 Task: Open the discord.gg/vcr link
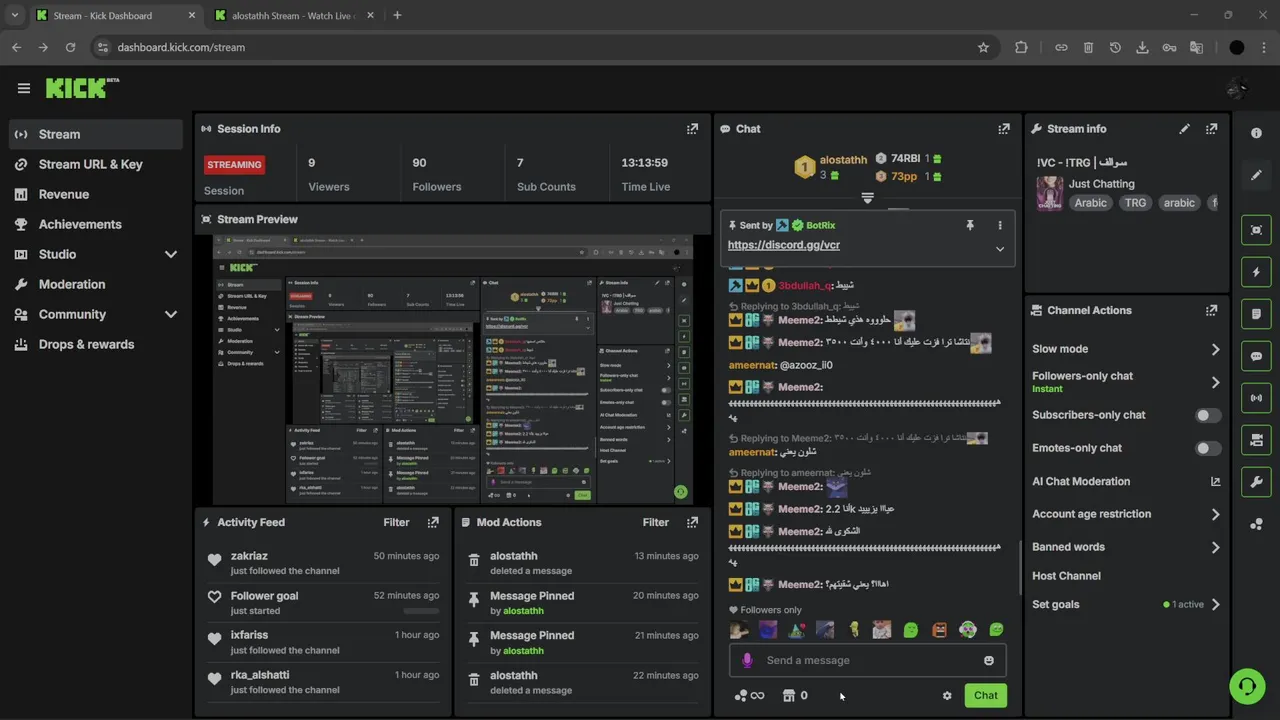[x=784, y=245]
